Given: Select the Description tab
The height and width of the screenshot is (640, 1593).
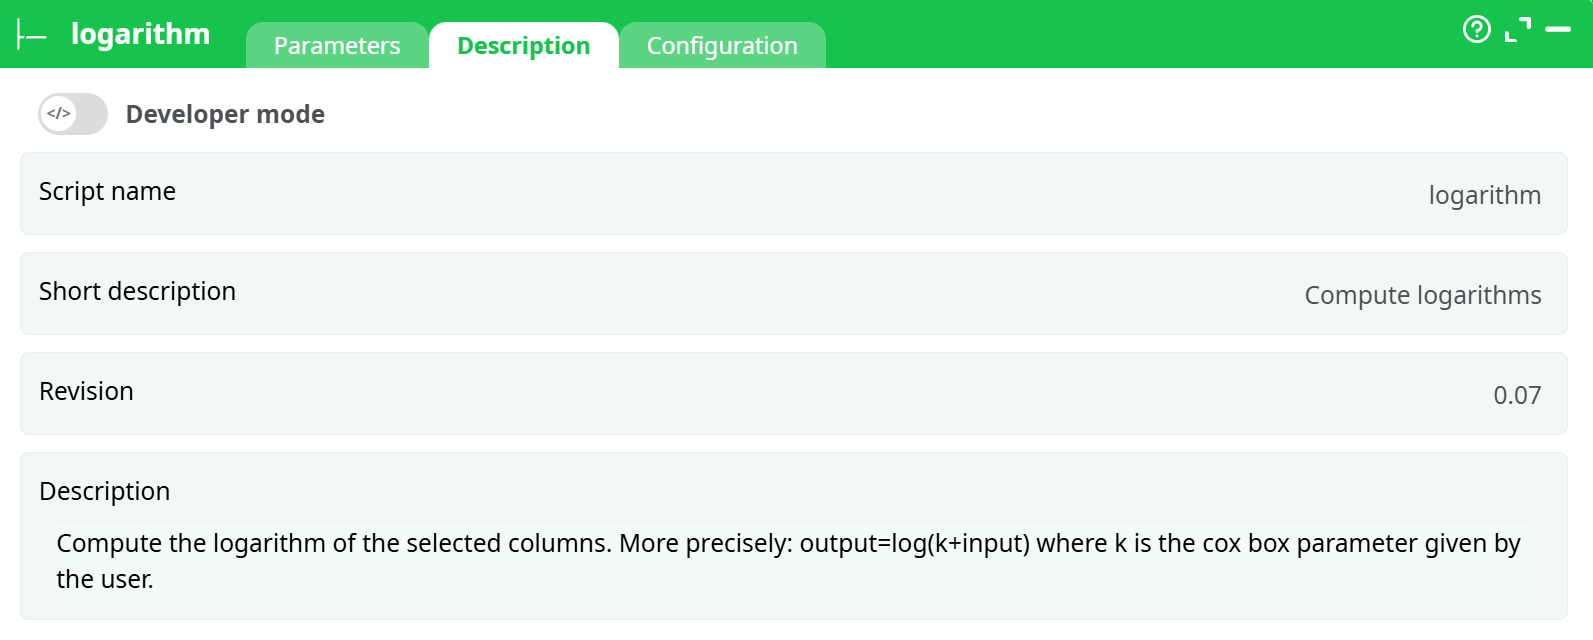Looking at the screenshot, I should [523, 45].
